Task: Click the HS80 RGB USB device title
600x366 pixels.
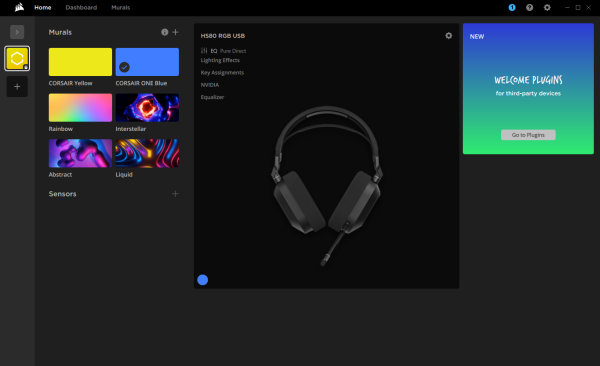Action: [223, 36]
